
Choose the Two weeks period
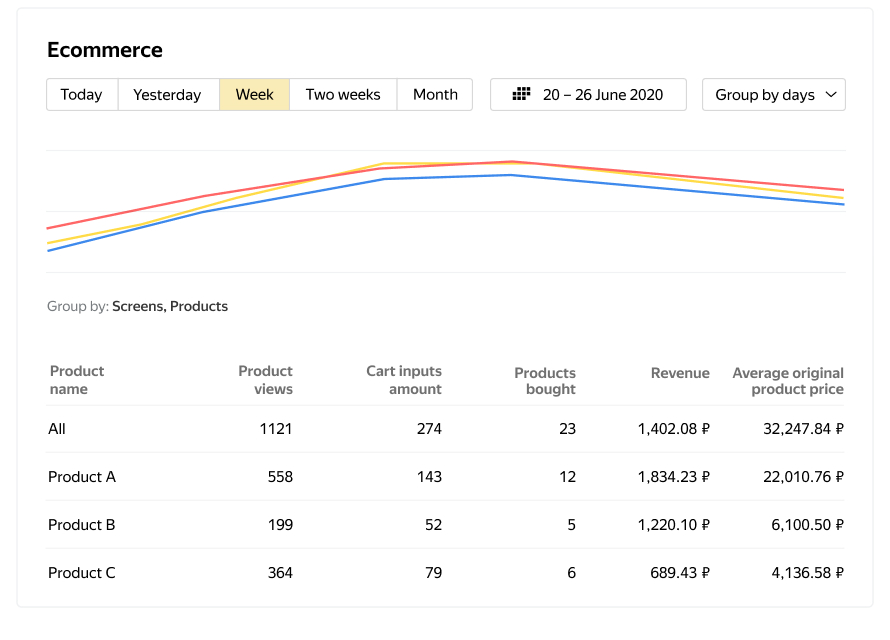click(343, 95)
